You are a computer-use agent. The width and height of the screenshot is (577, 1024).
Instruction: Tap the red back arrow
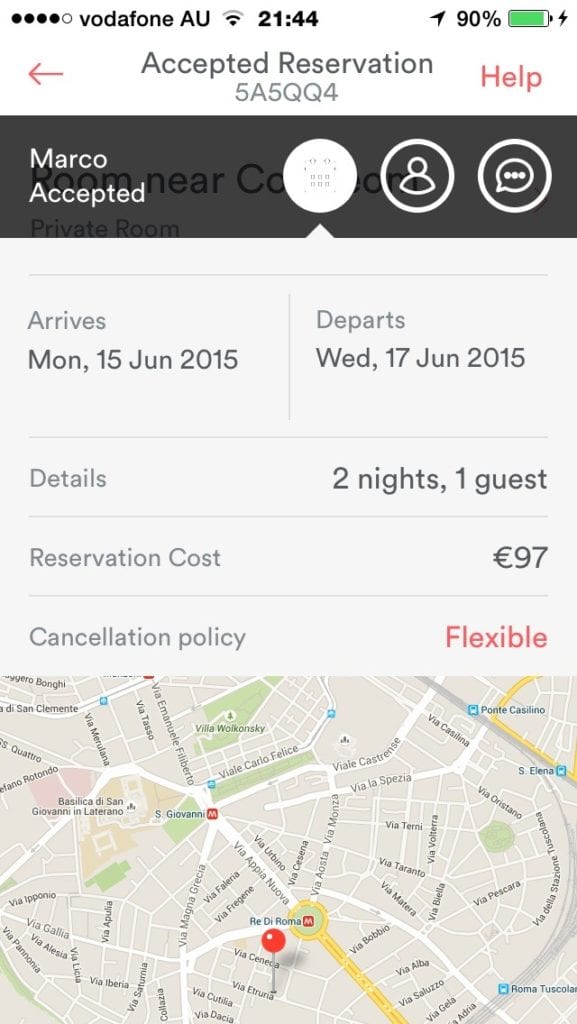coord(46,74)
